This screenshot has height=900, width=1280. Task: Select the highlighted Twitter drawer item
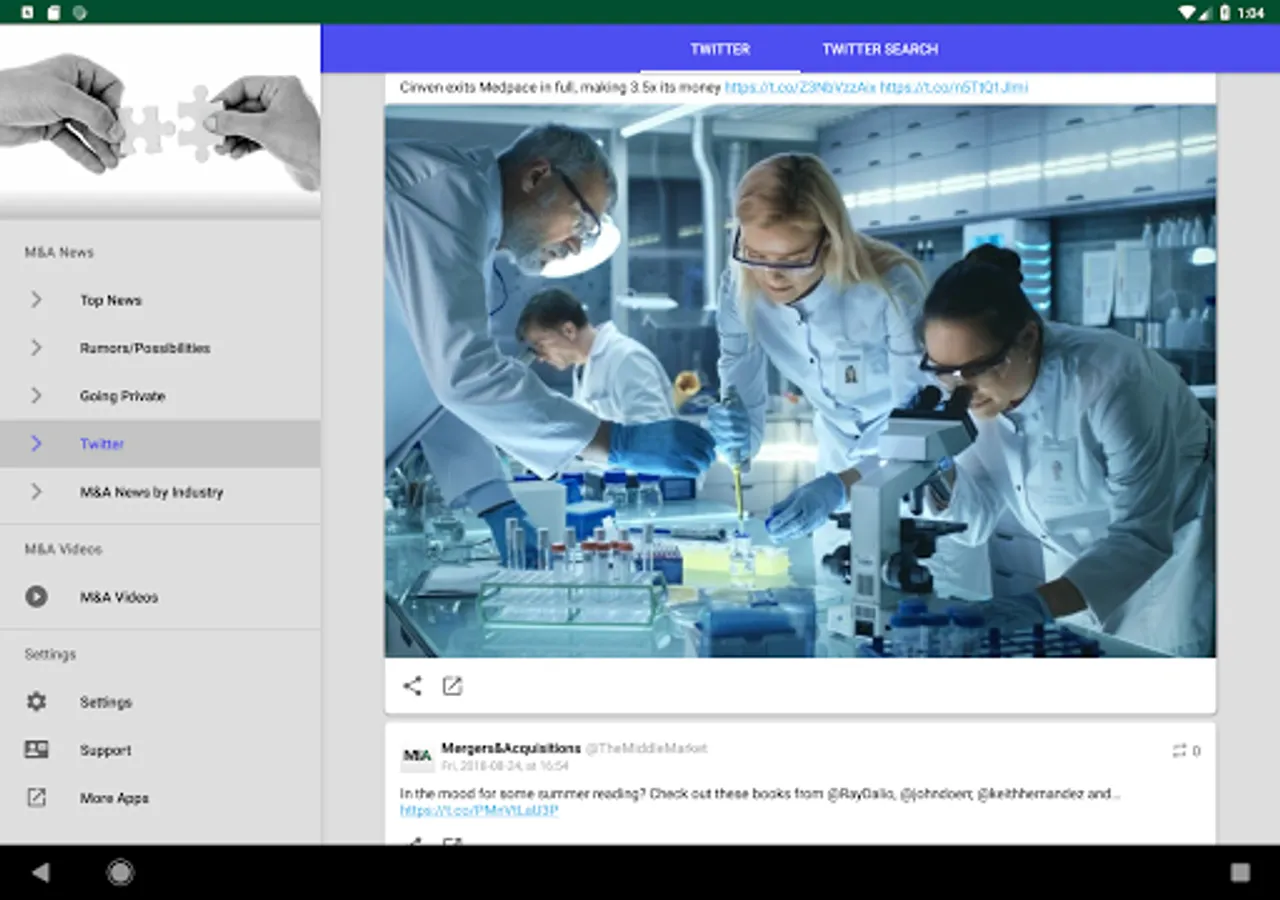(x=160, y=444)
